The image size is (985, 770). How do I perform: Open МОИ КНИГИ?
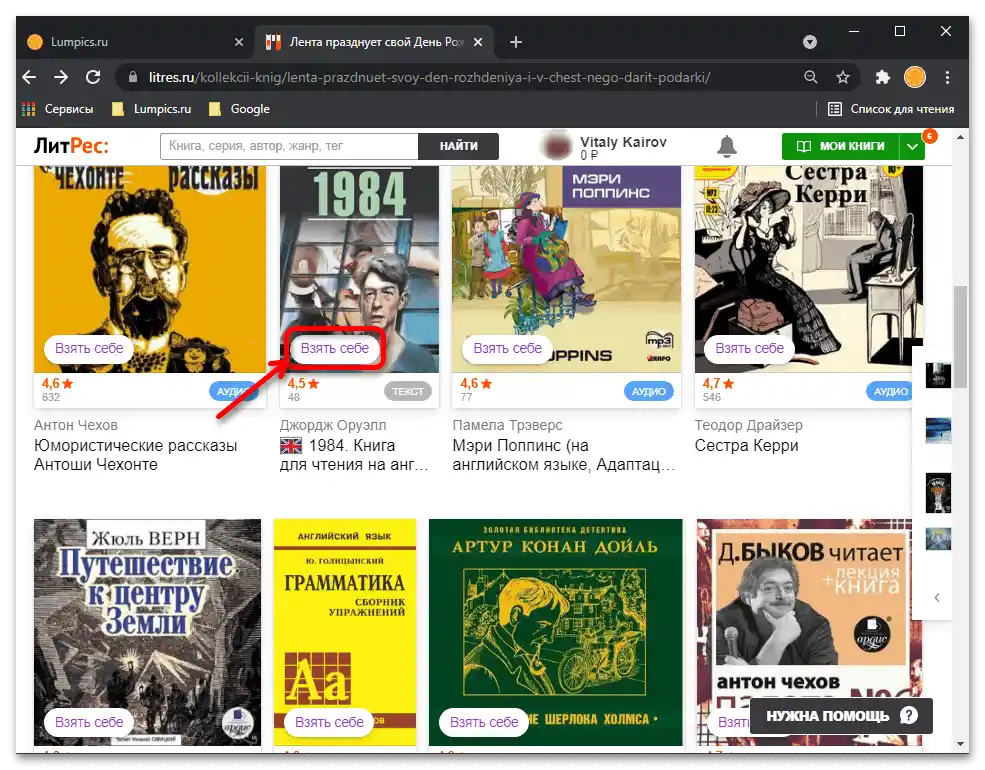tap(841, 146)
